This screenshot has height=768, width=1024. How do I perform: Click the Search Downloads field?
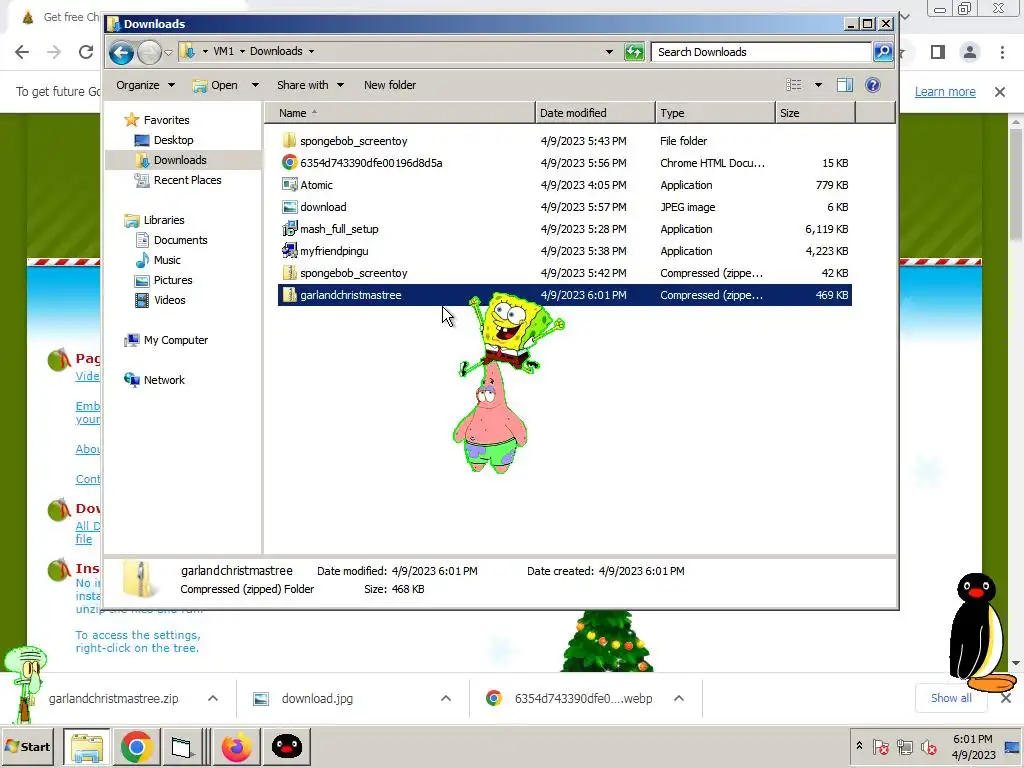click(x=761, y=52)
